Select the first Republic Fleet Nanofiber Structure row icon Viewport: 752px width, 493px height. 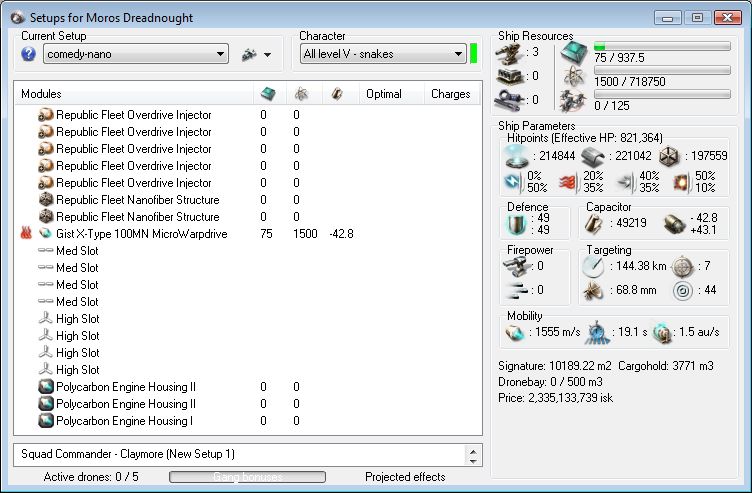(46, 200)
